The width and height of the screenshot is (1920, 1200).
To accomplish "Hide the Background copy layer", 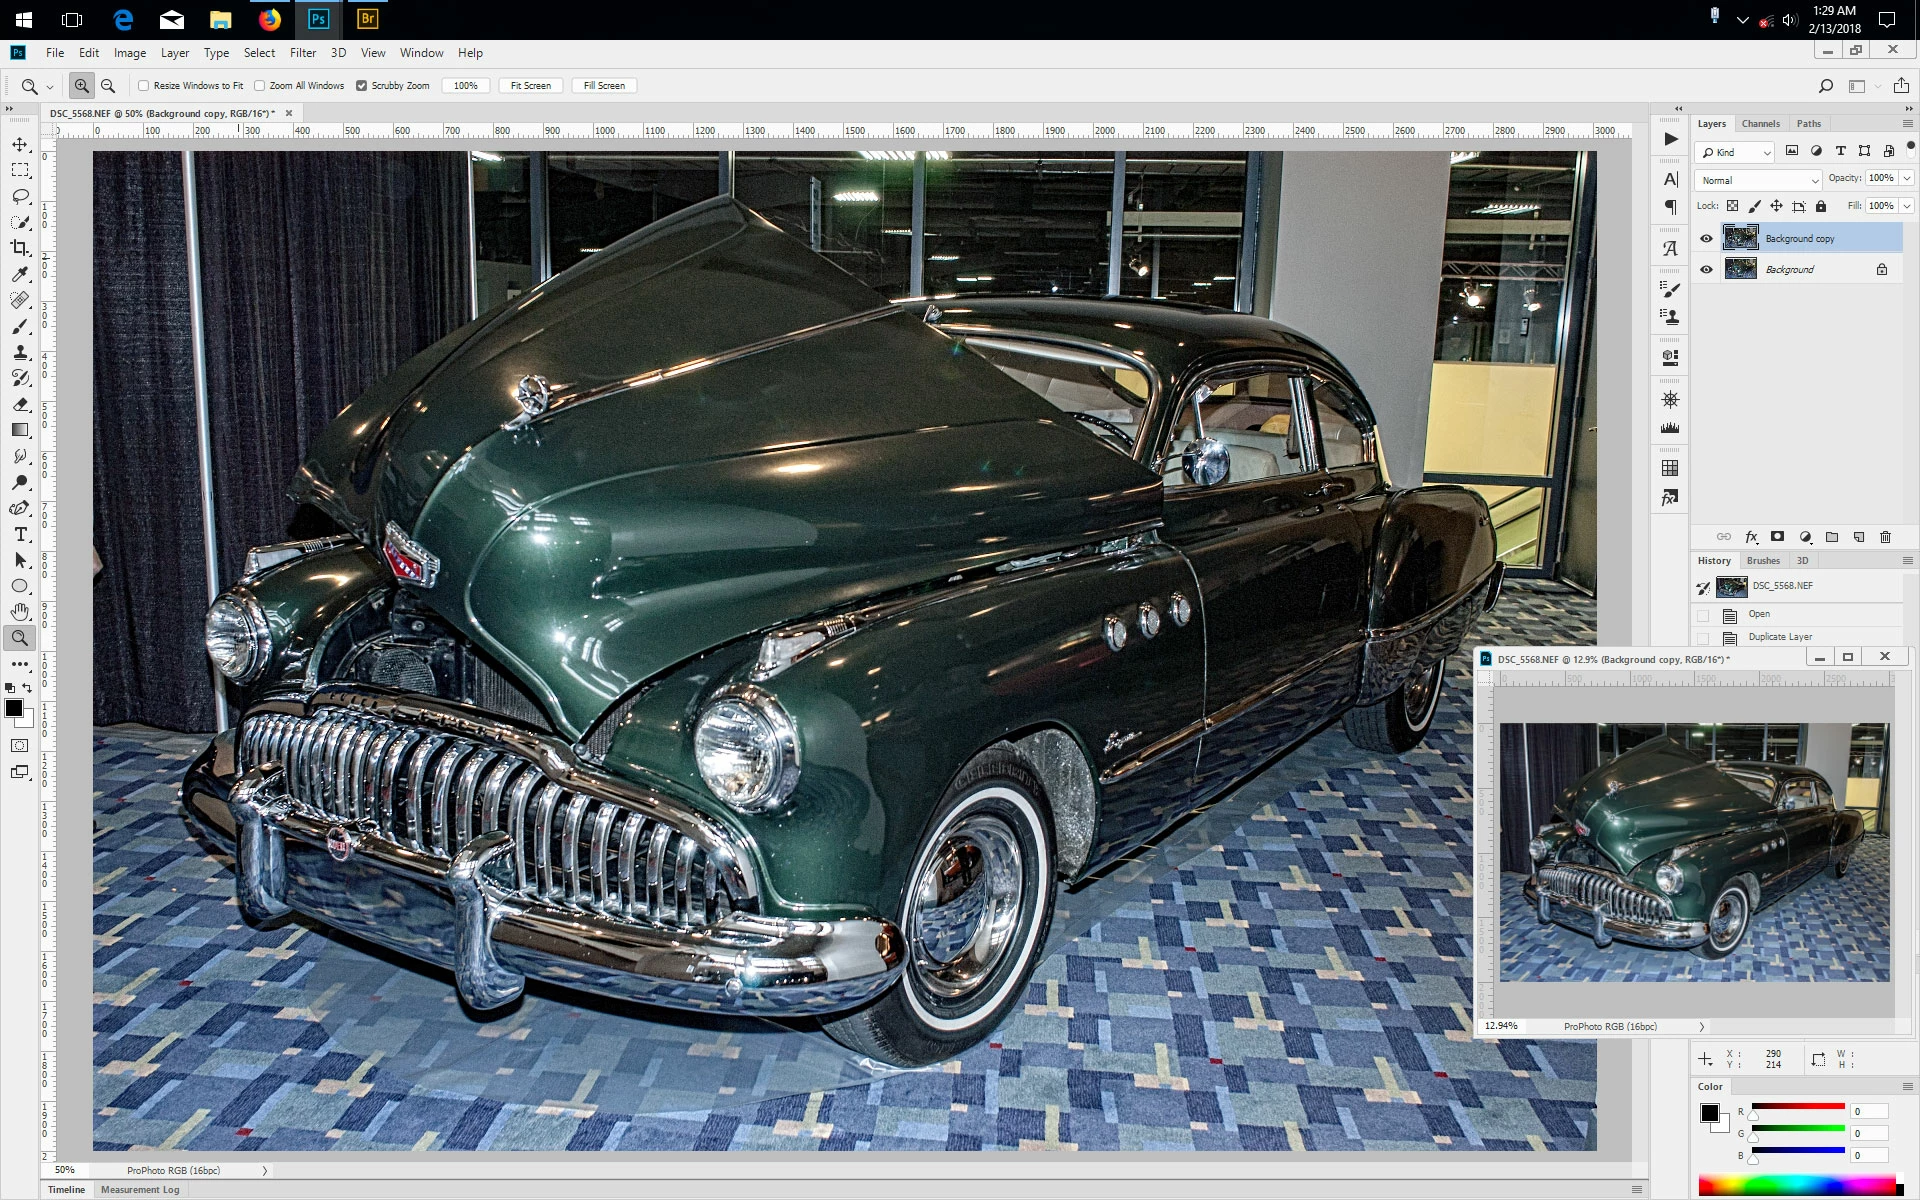I will tap(1706, 238).
